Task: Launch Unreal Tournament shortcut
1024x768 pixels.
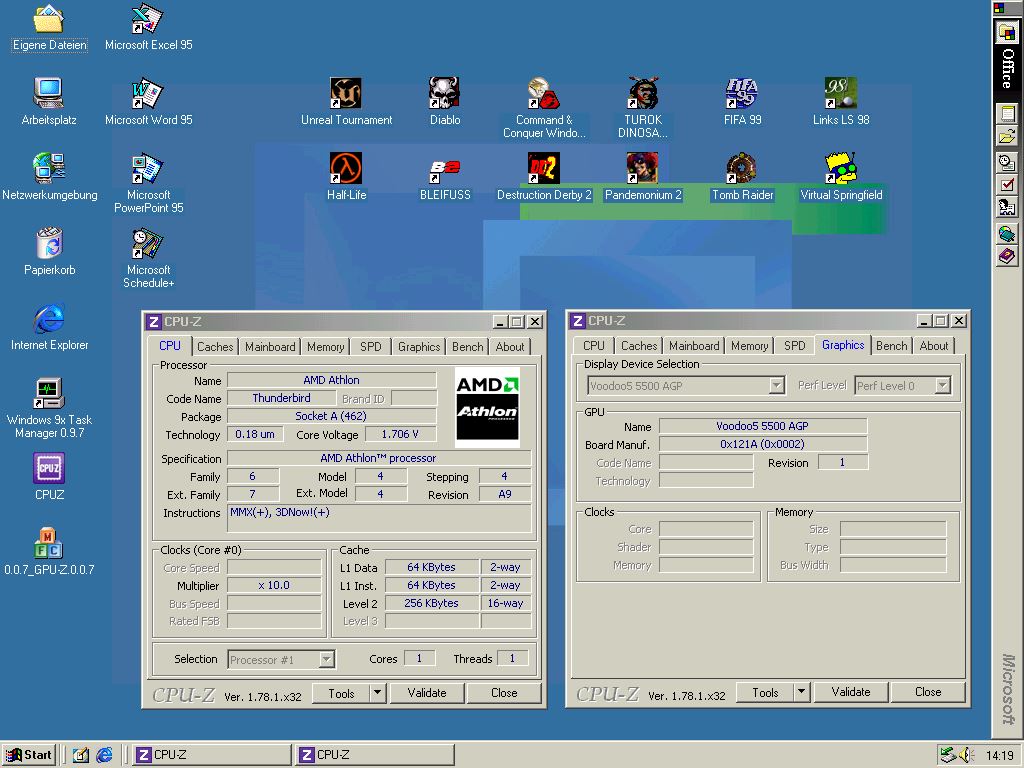Action: tap(346, 93)
